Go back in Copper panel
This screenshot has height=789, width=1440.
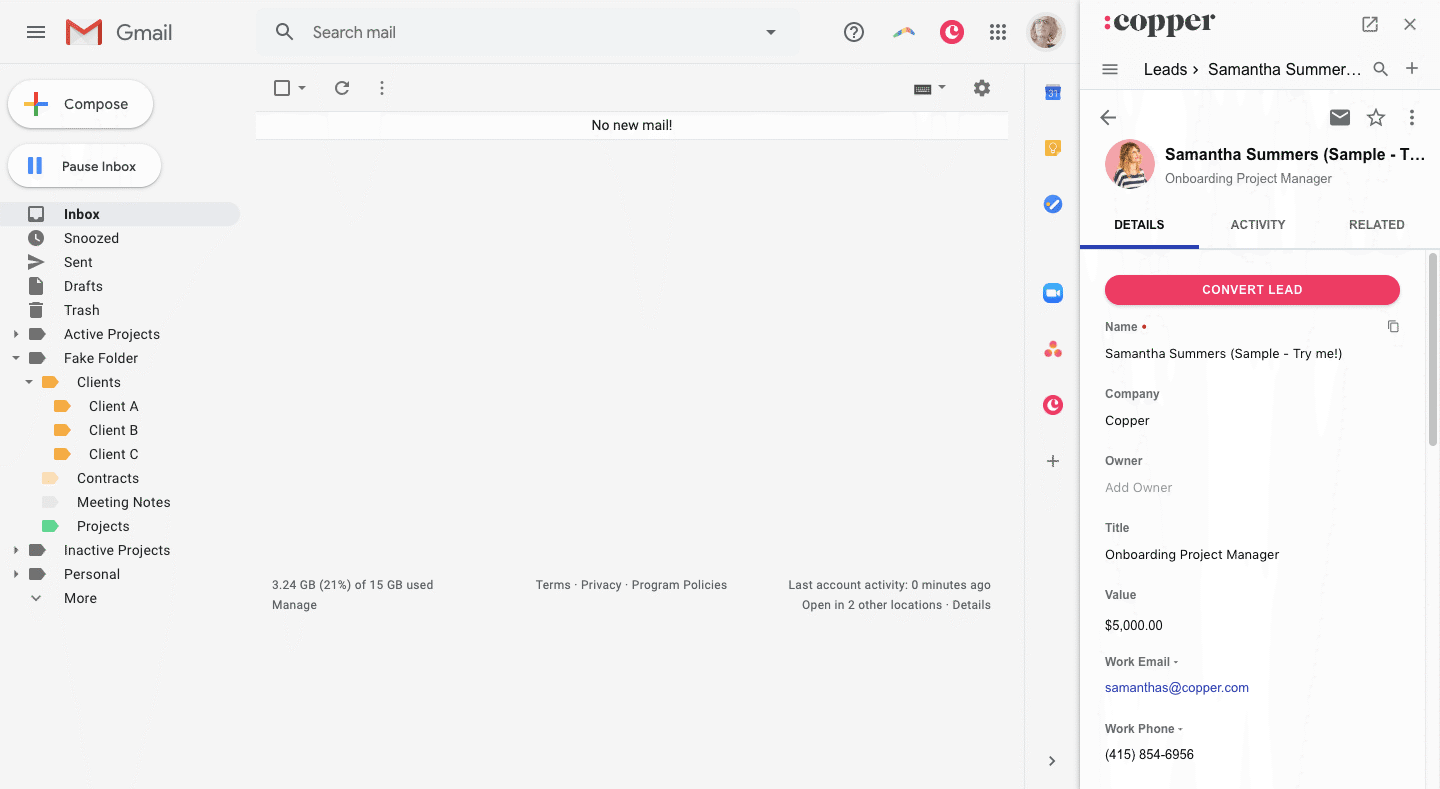click(x=1108, y=118)
